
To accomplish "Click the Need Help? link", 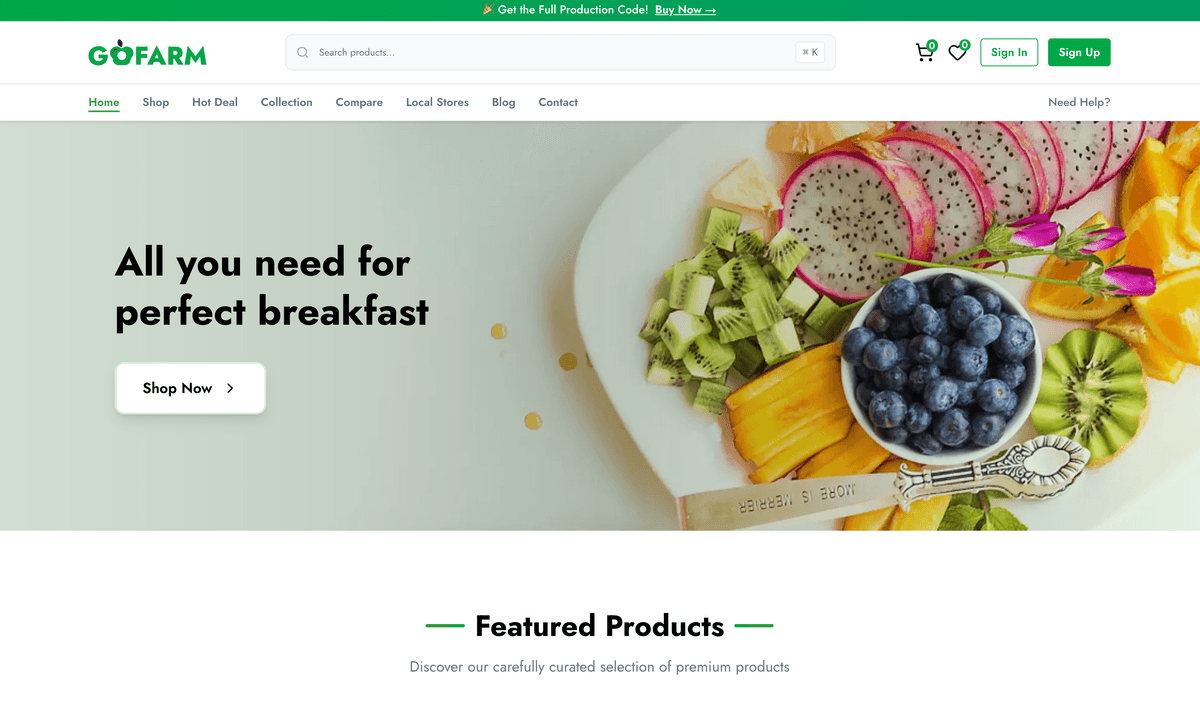I will (1079, 102).
